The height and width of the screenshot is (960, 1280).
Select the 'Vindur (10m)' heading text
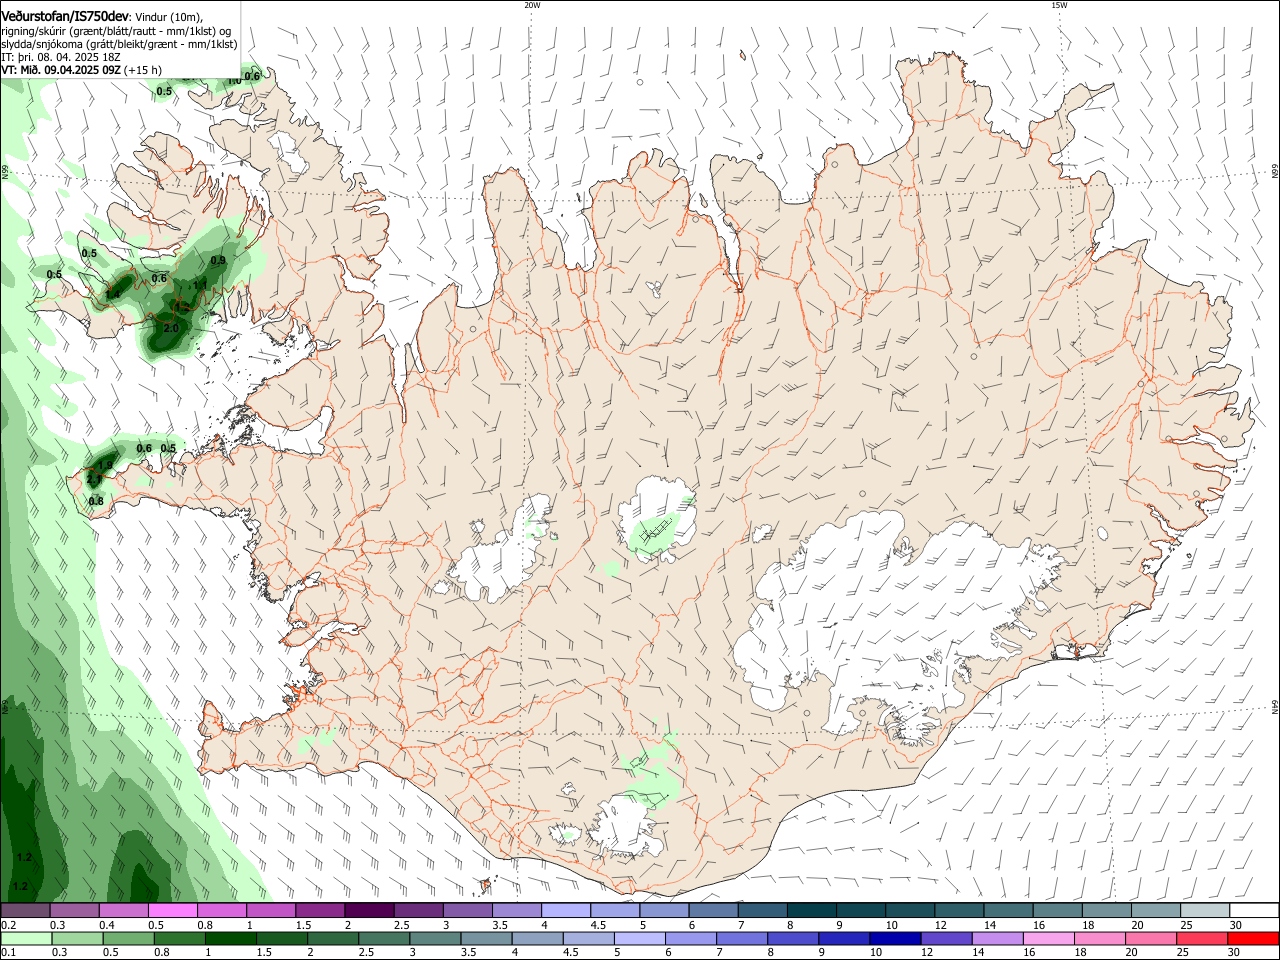(168, 17)
